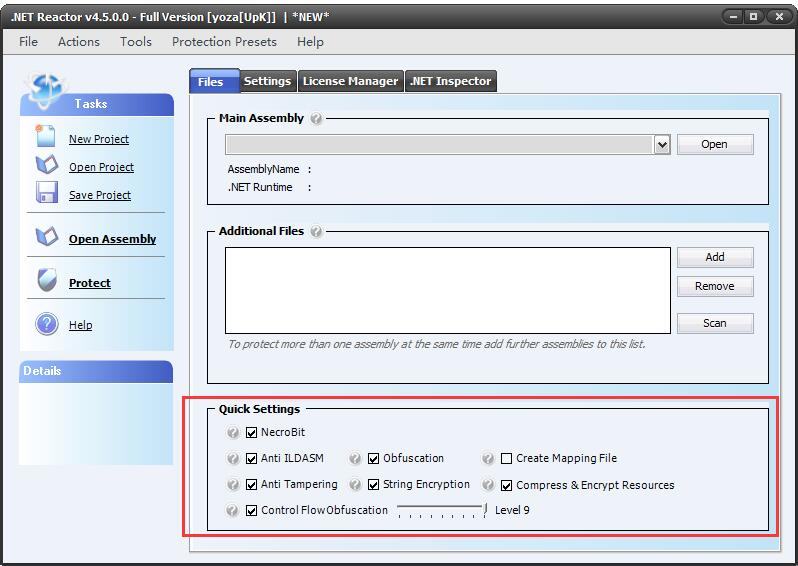
Task: Click the New Project document icon
Action: pos(45,136)
